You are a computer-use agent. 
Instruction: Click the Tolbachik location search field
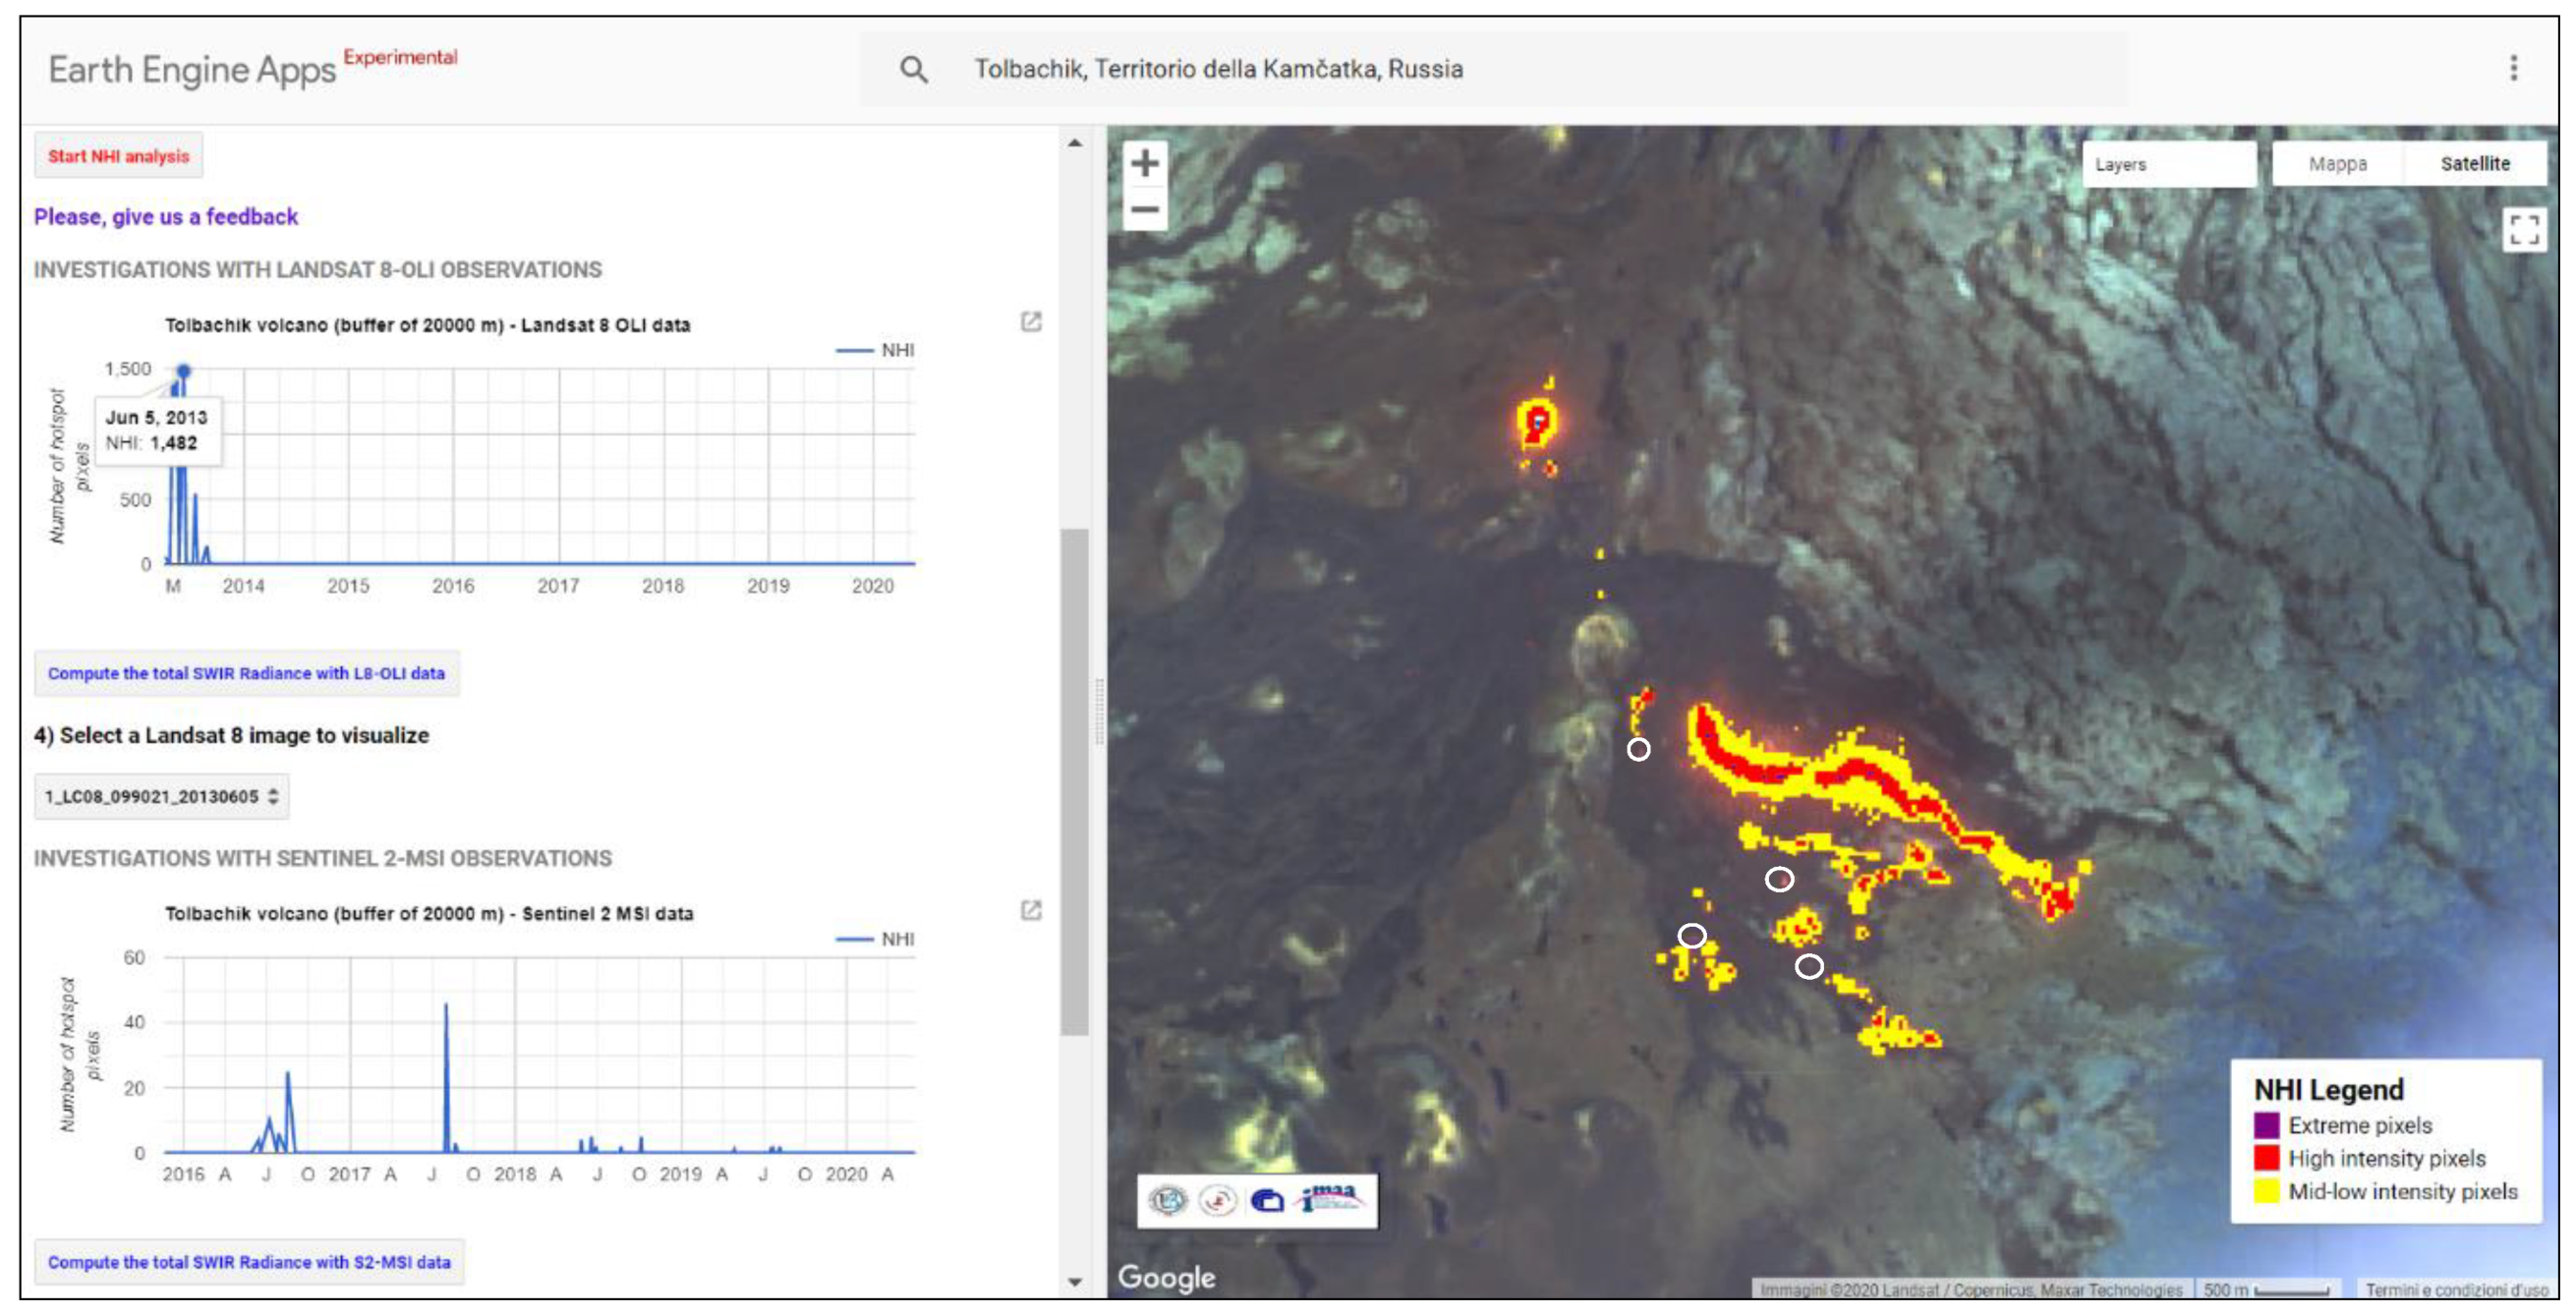point(1218,69)
